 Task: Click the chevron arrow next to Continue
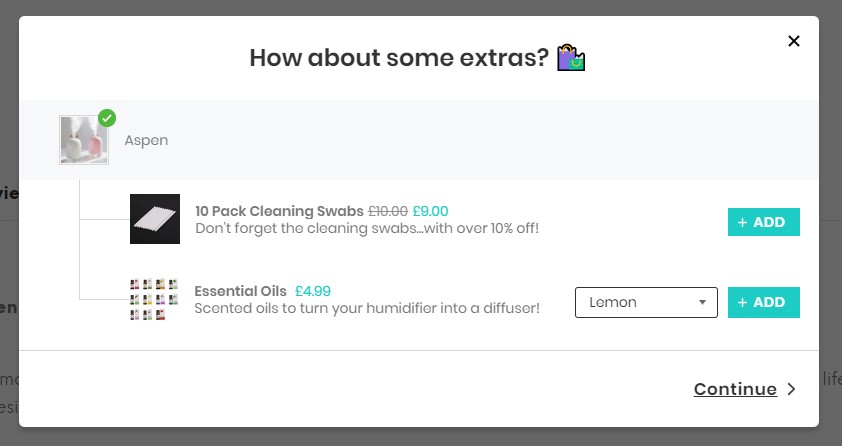792,389
